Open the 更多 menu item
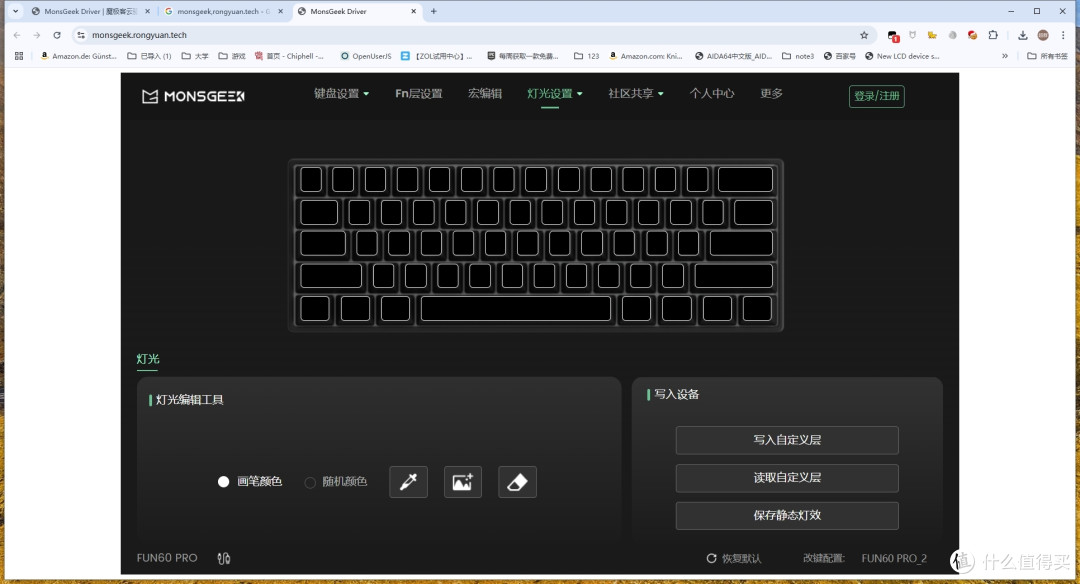This screenshot has height=584, width=1080. [771, 94]
